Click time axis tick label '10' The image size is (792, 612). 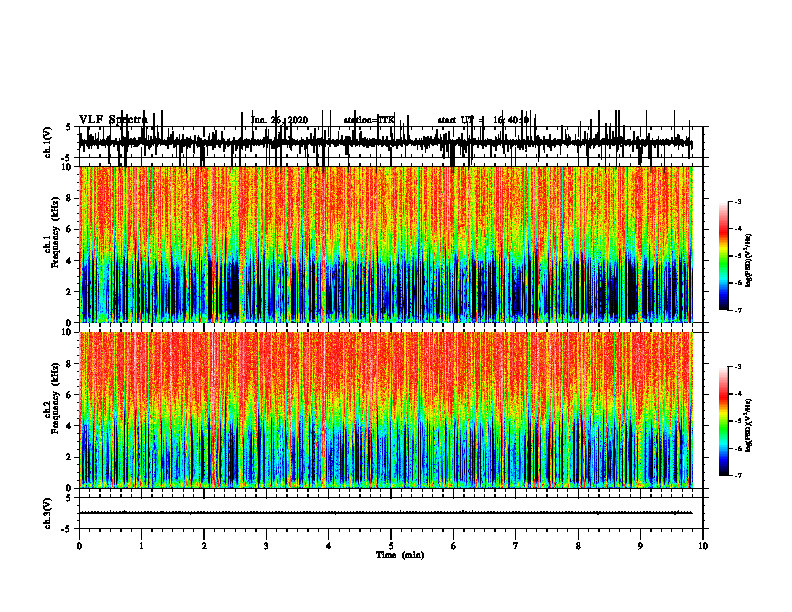tap(703, 546)
